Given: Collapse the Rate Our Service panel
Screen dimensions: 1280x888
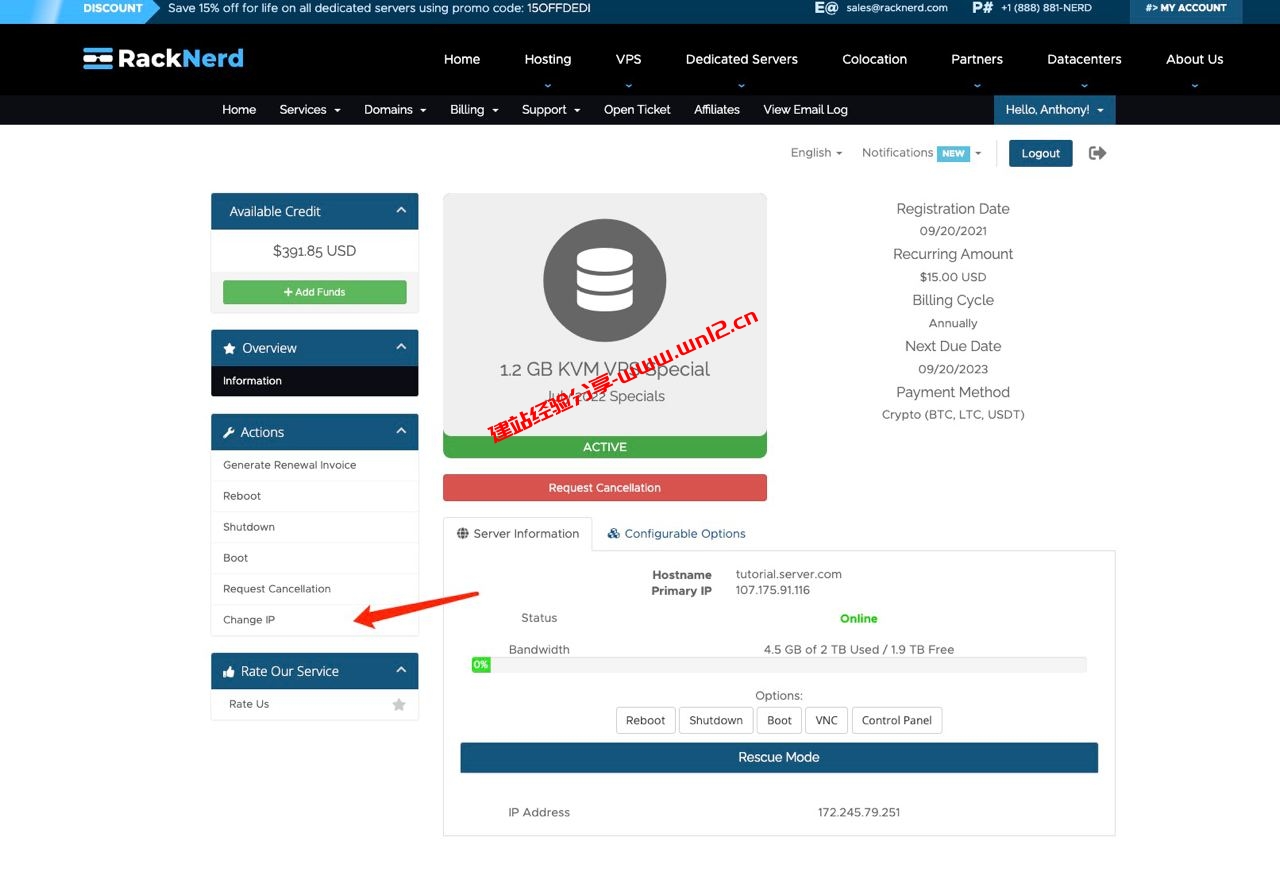Looking at the screenshot, I should tap(401, 671).
